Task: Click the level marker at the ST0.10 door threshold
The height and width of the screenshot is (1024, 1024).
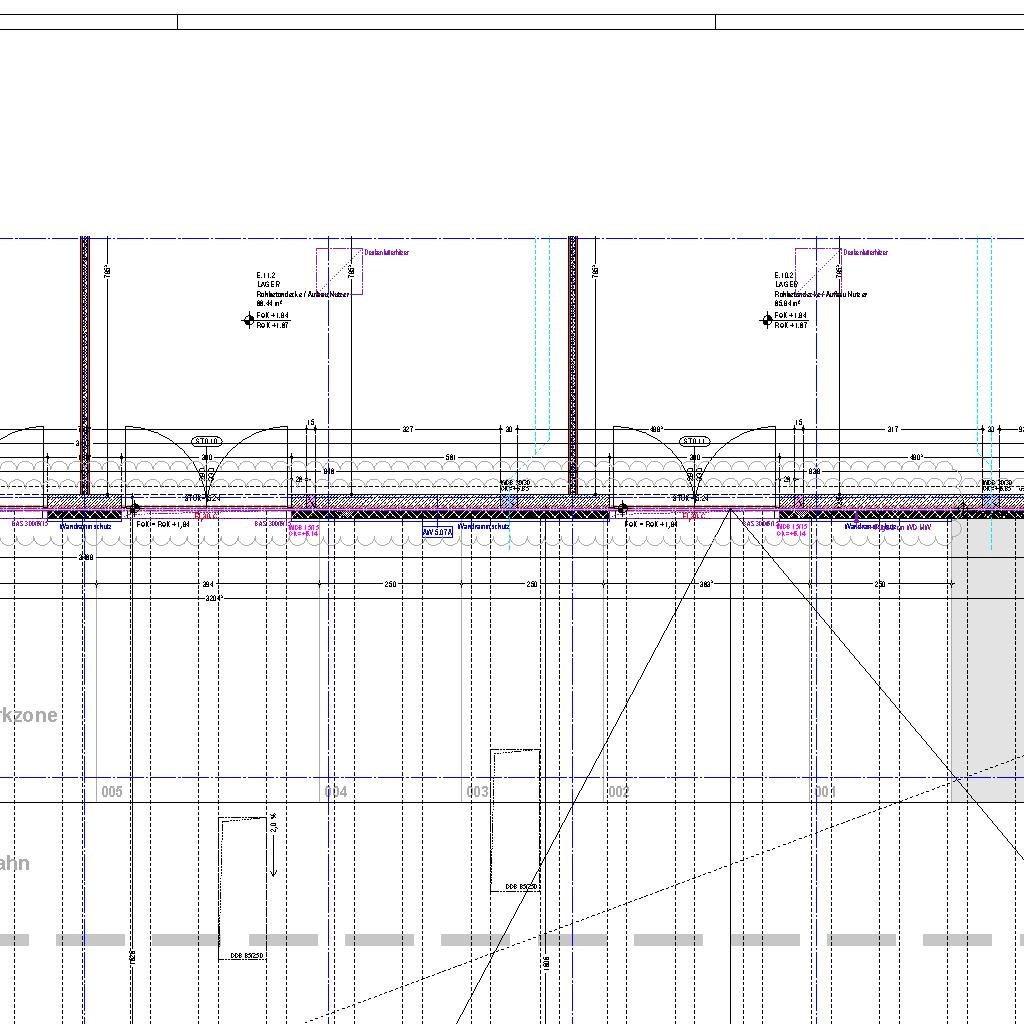Action: [135, 509]
